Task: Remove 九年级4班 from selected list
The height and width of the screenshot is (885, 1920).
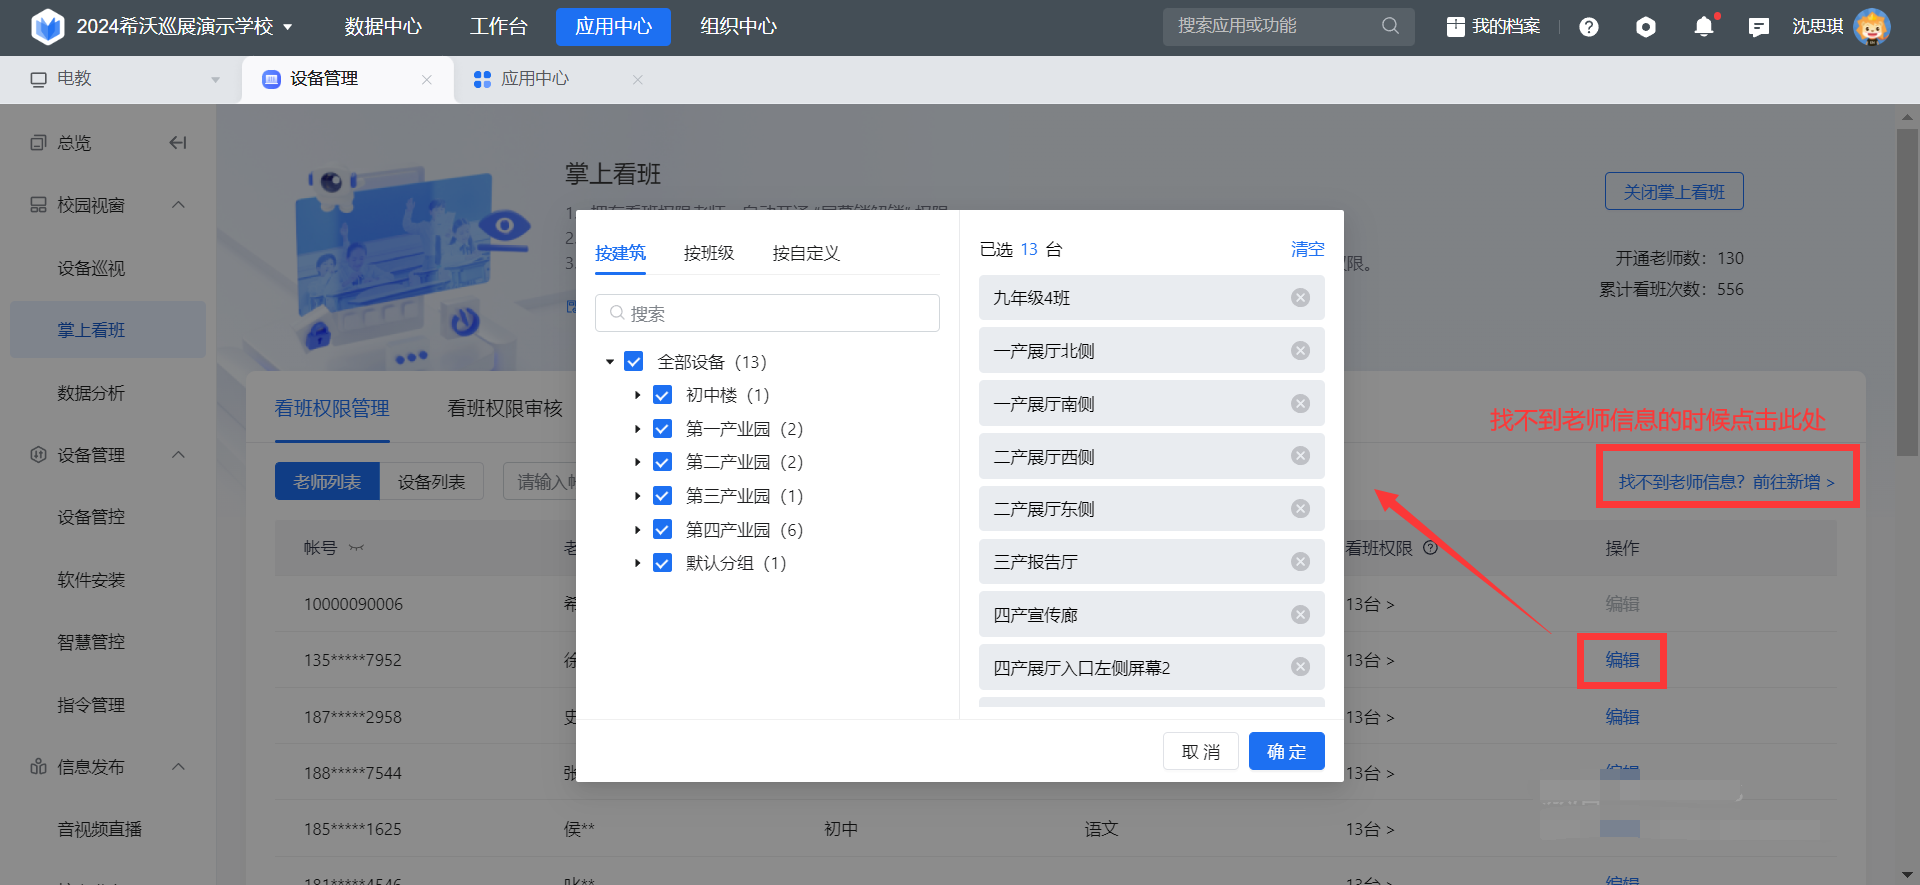Action: point(1300,298)
